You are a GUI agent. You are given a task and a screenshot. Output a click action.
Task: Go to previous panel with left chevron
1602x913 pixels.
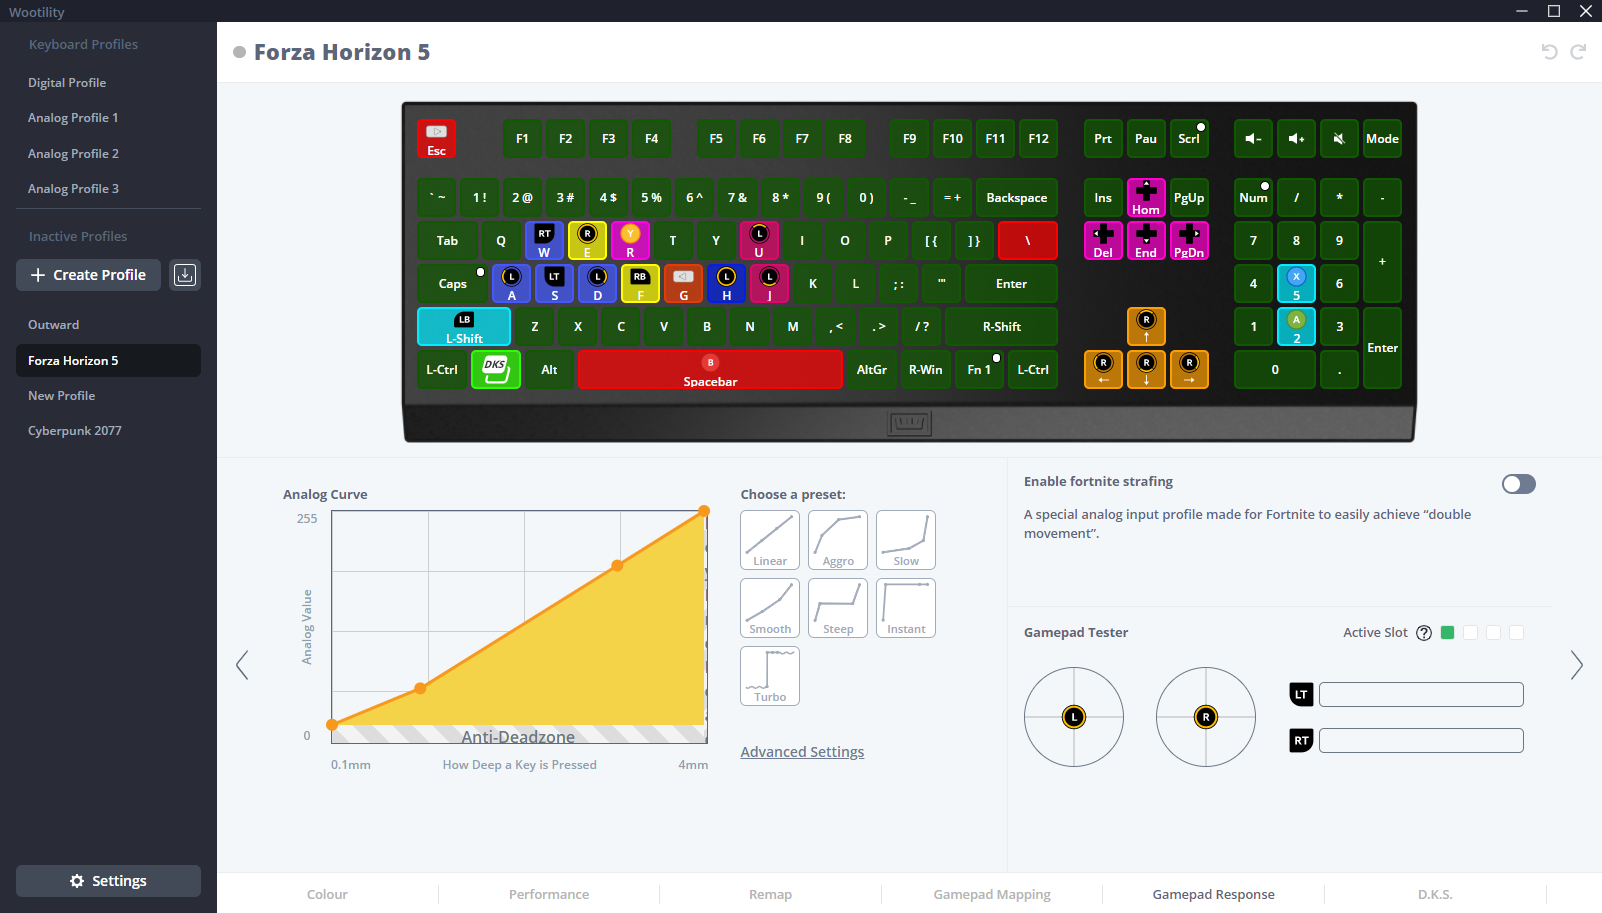click(242, 665)
